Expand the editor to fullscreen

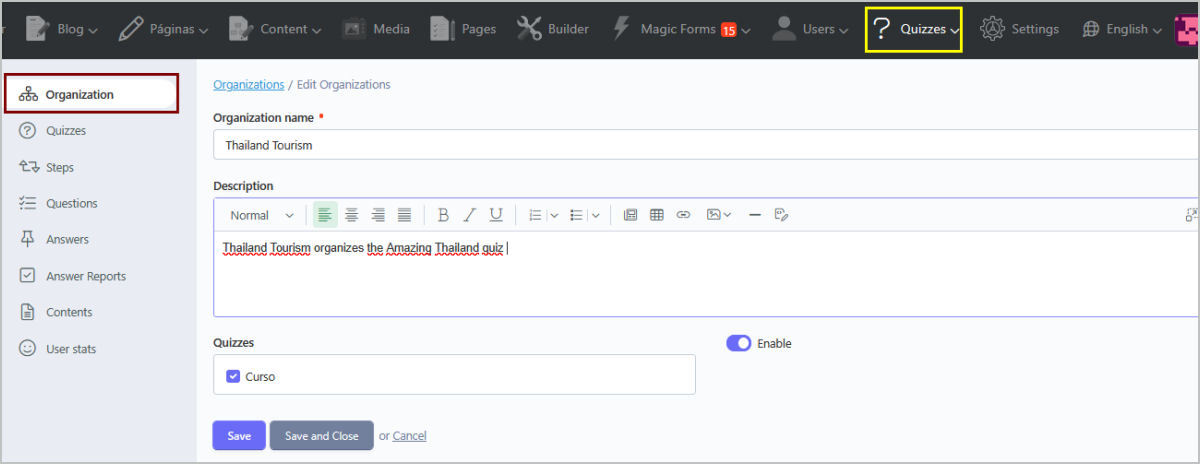coord(1191,214)
